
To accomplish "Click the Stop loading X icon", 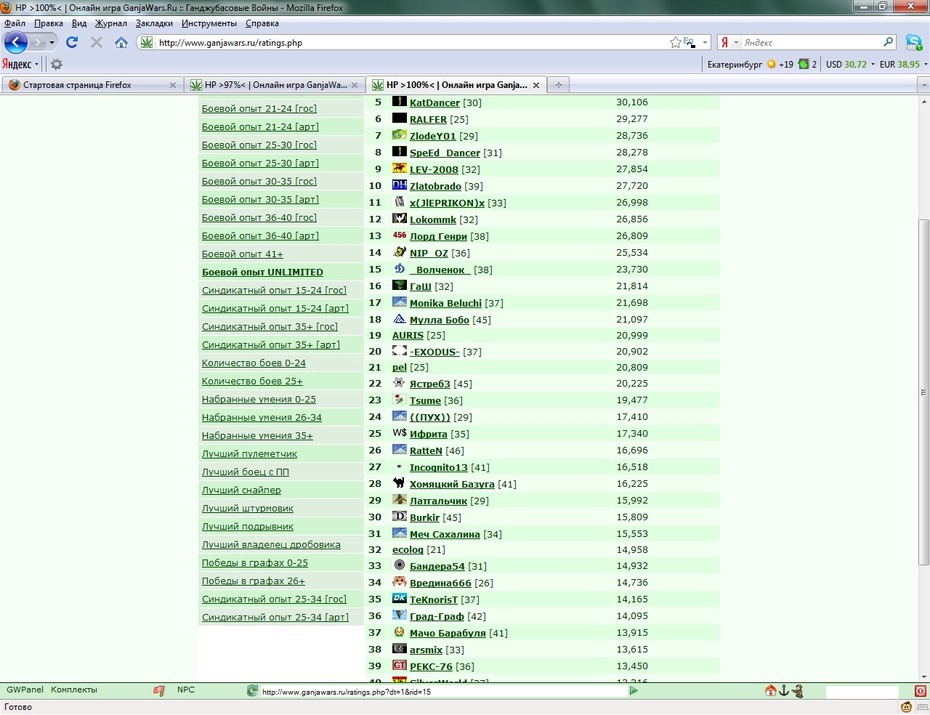I will (97, 42).
